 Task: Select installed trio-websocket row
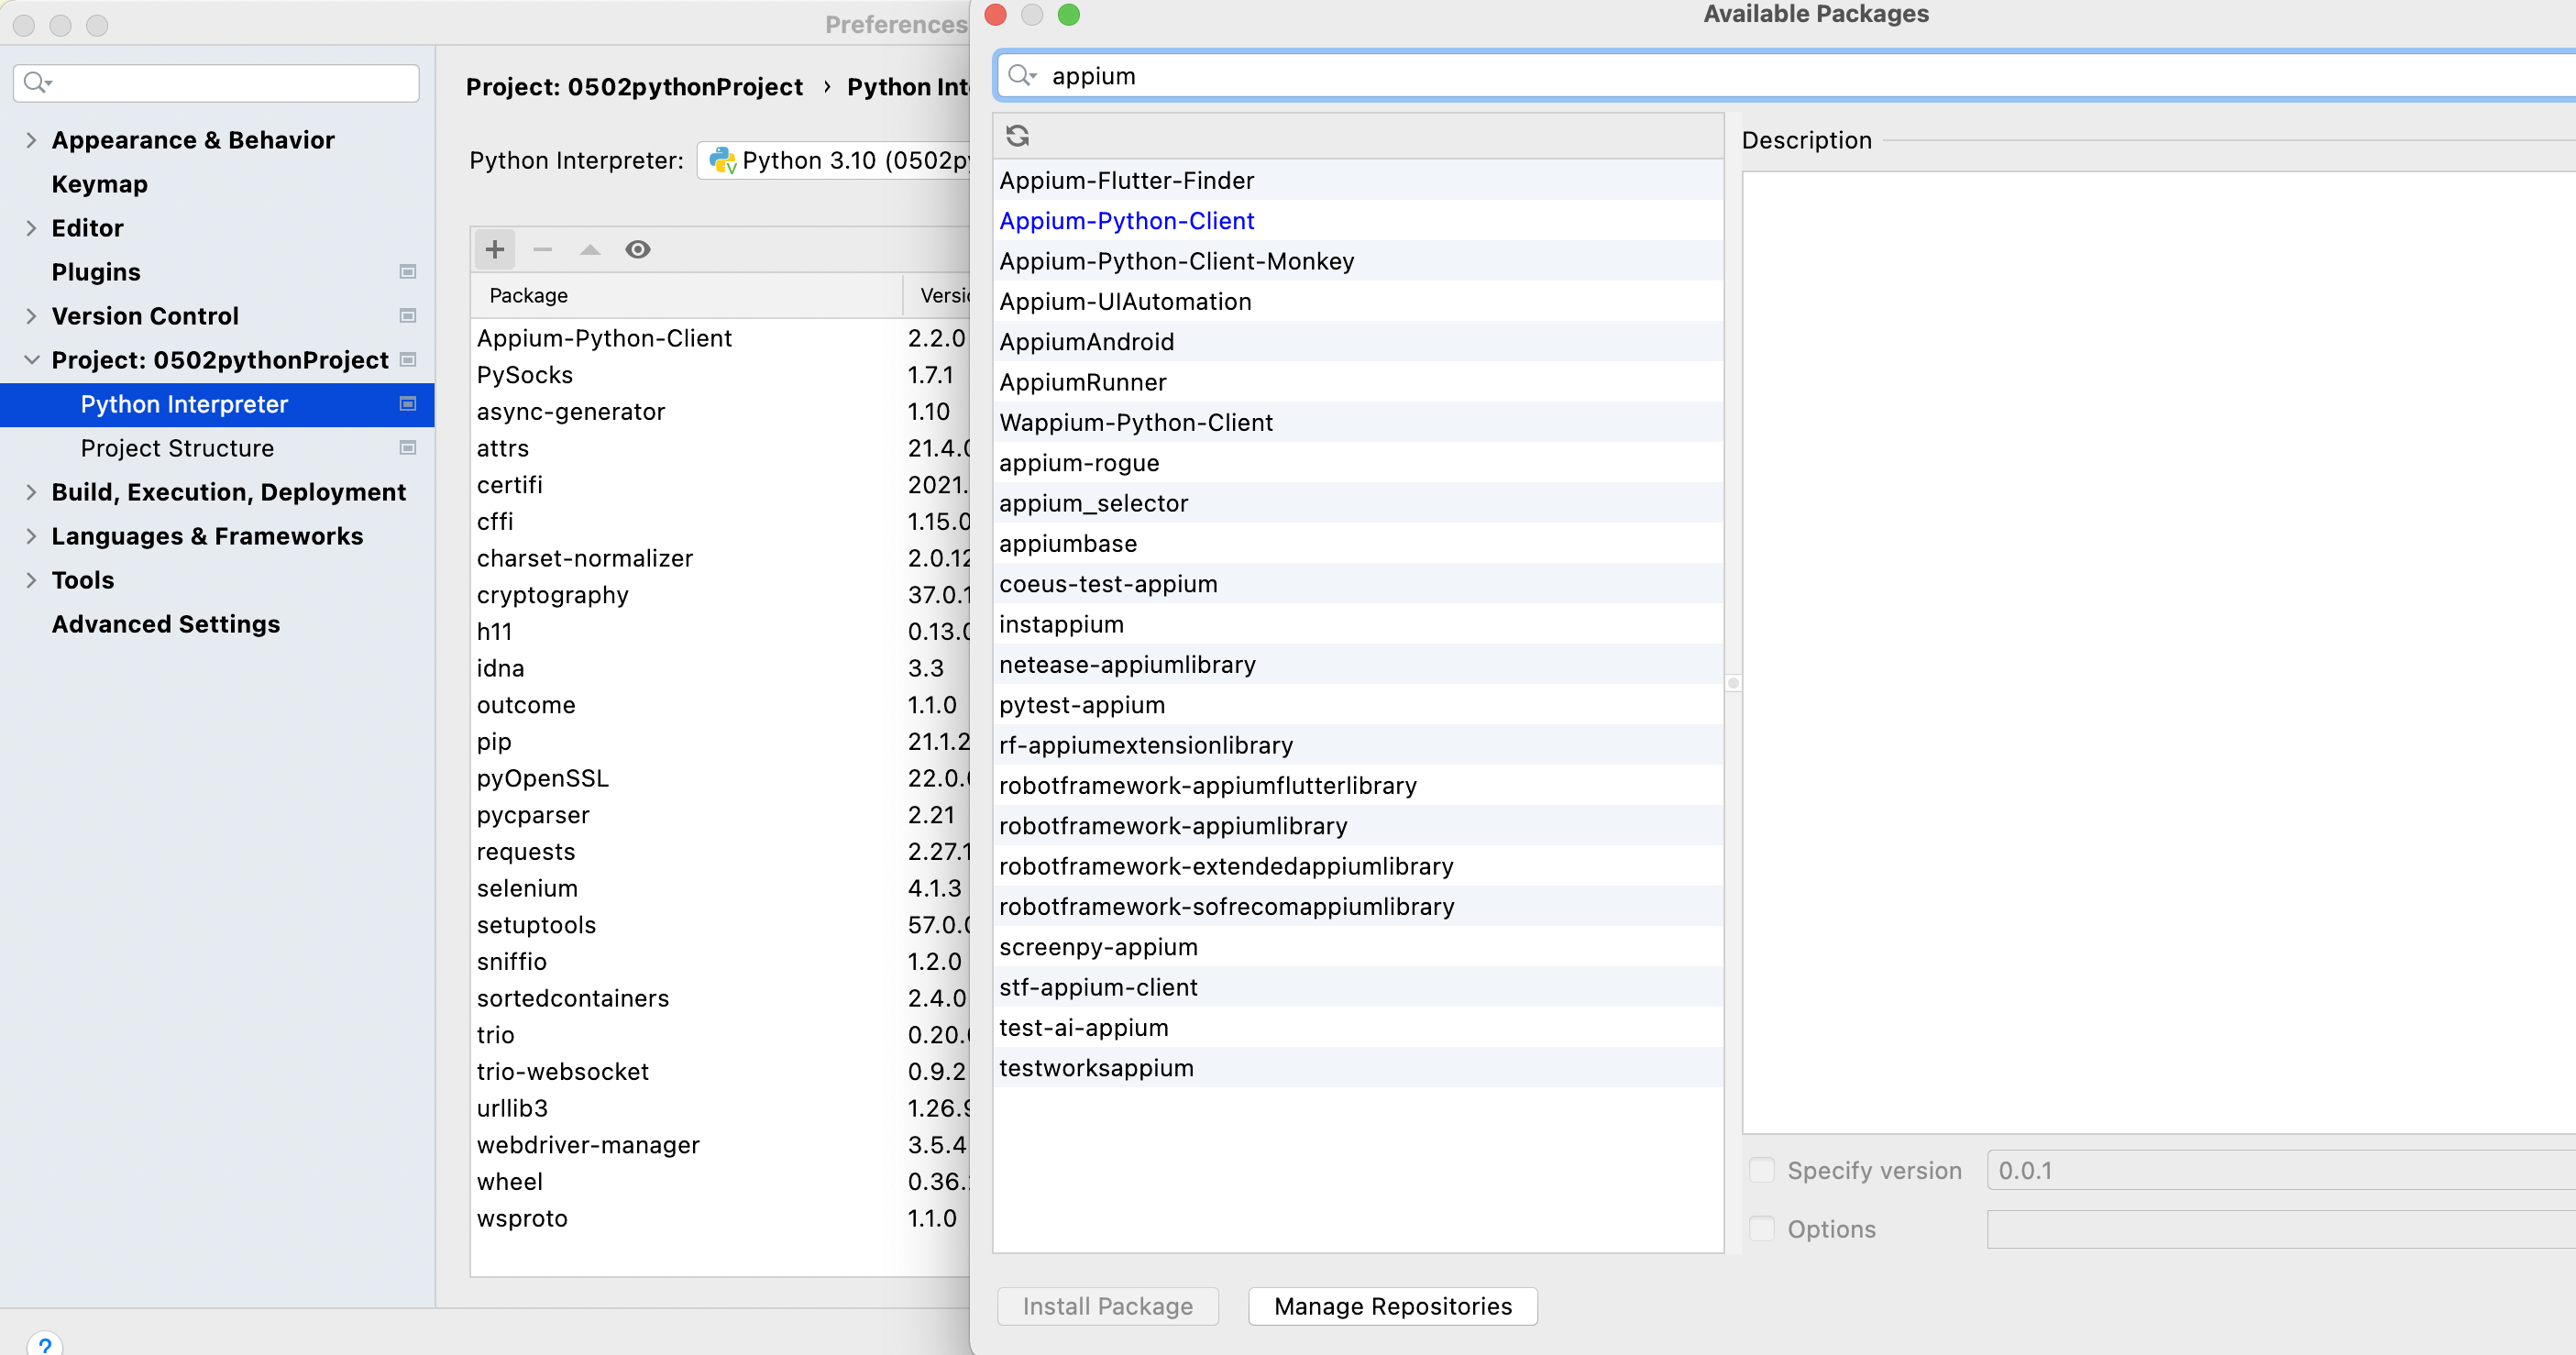[721, 1071]
